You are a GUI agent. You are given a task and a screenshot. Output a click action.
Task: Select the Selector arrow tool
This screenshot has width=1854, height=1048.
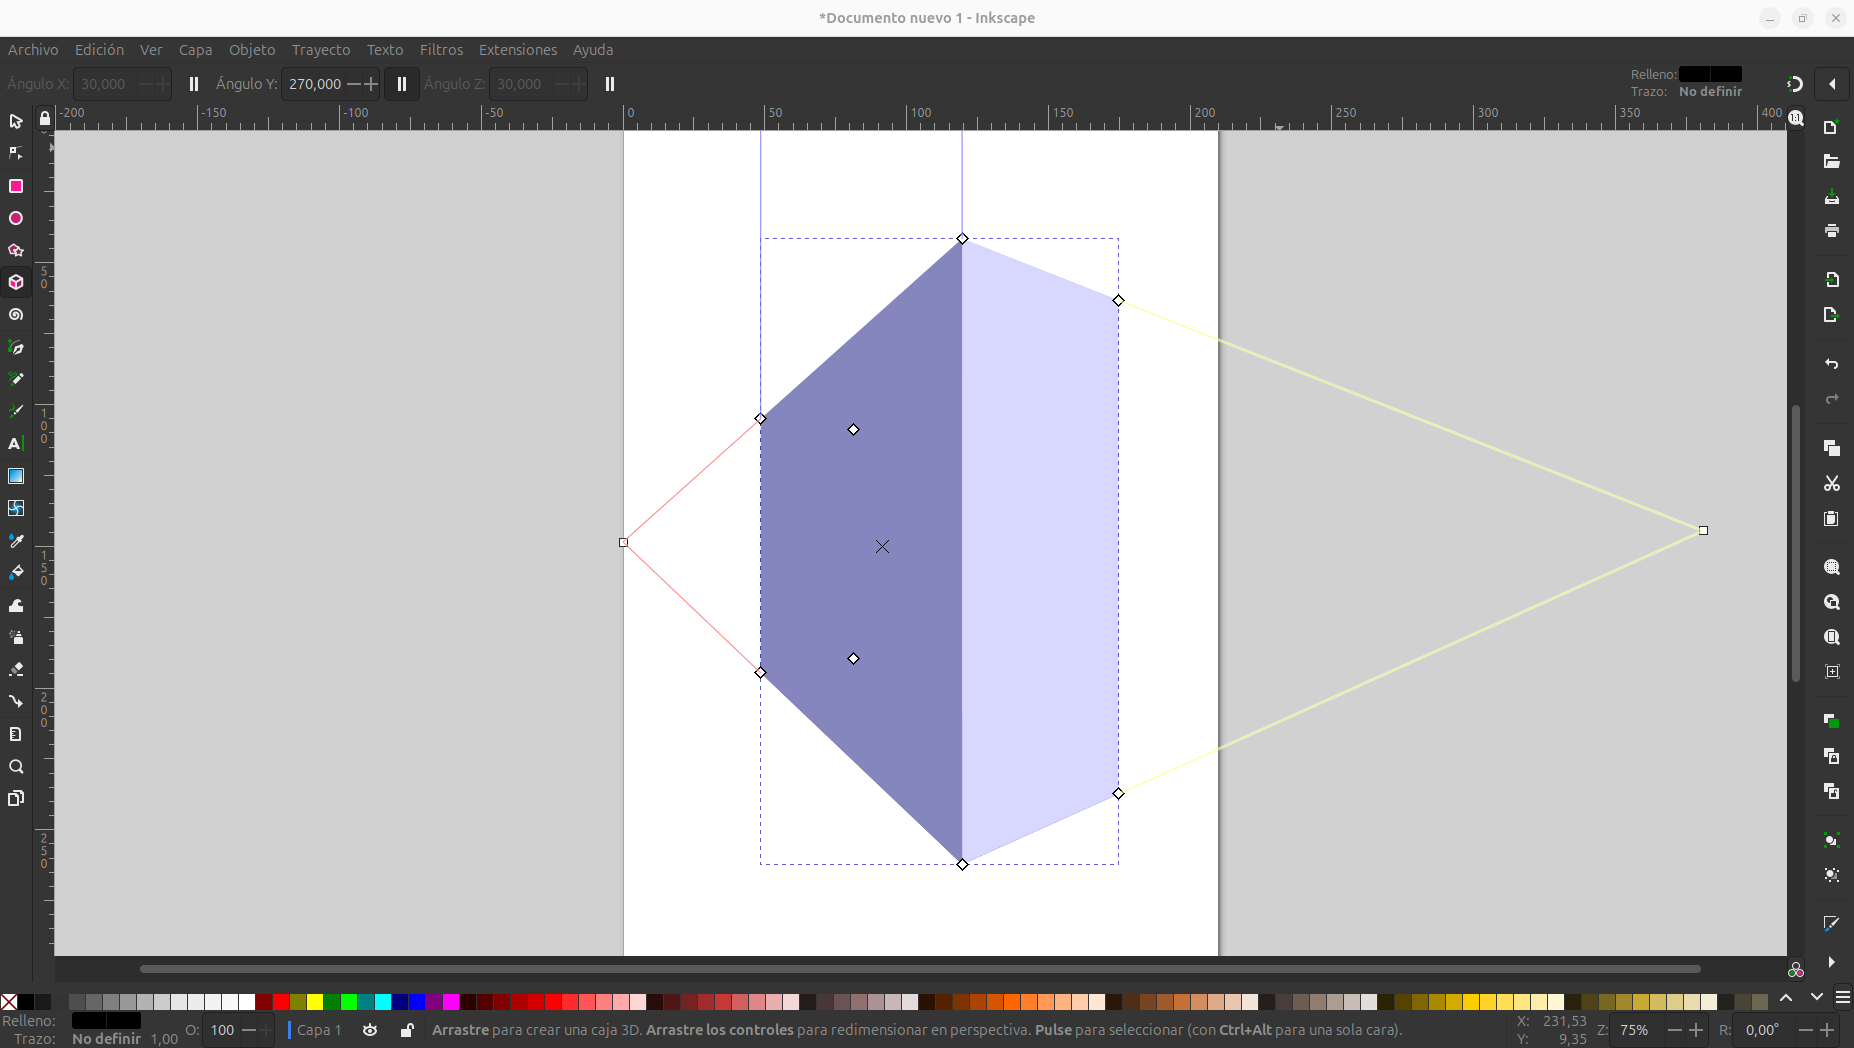click(16, 121)
